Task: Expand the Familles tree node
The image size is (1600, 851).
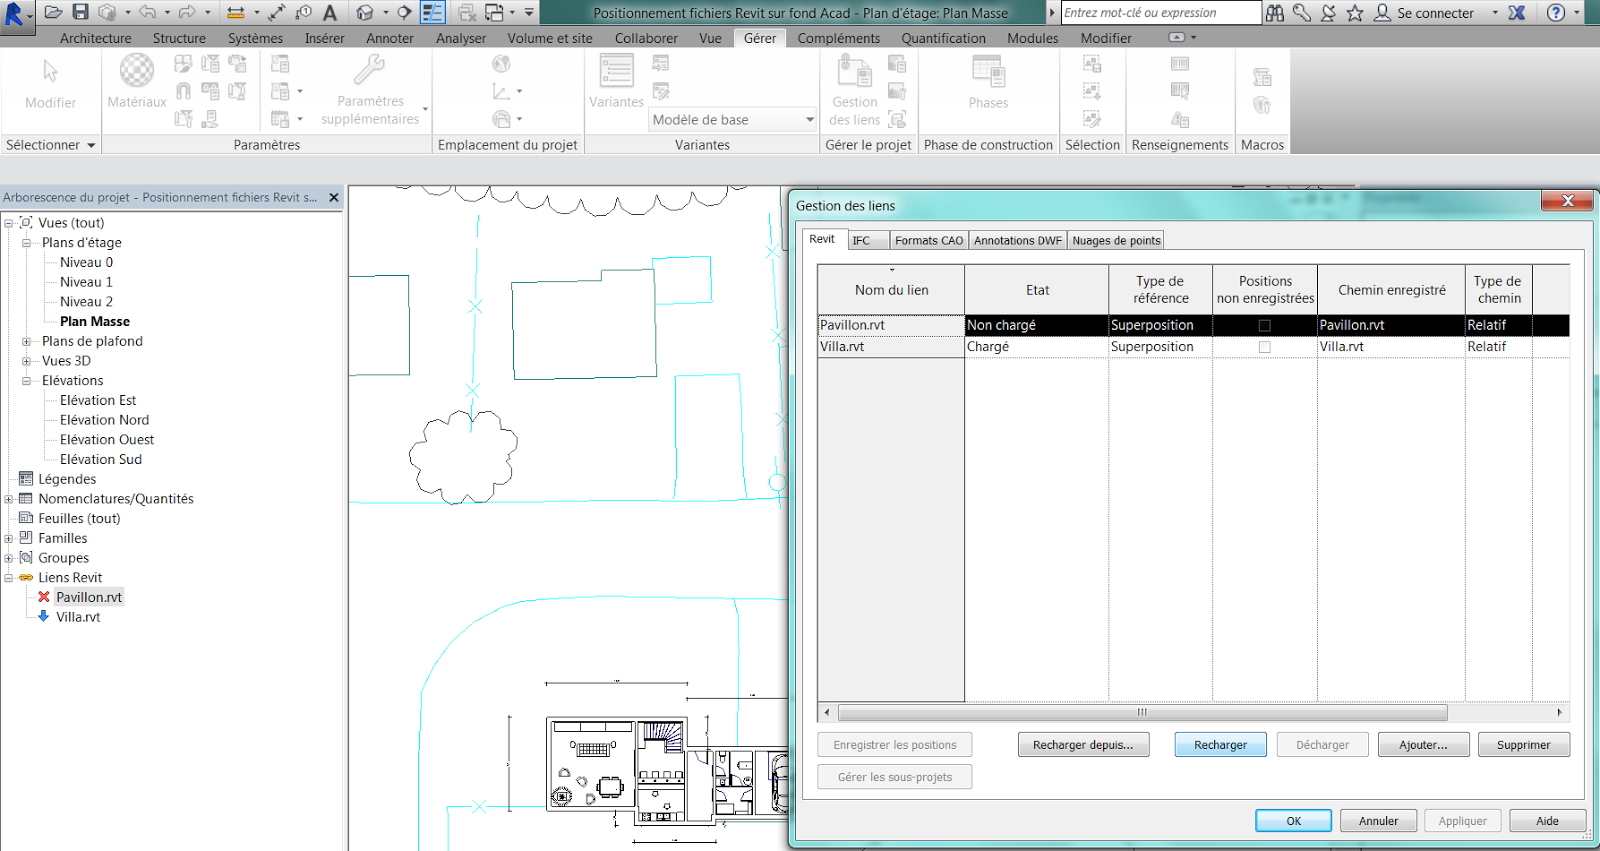Action: coord(9,538)
